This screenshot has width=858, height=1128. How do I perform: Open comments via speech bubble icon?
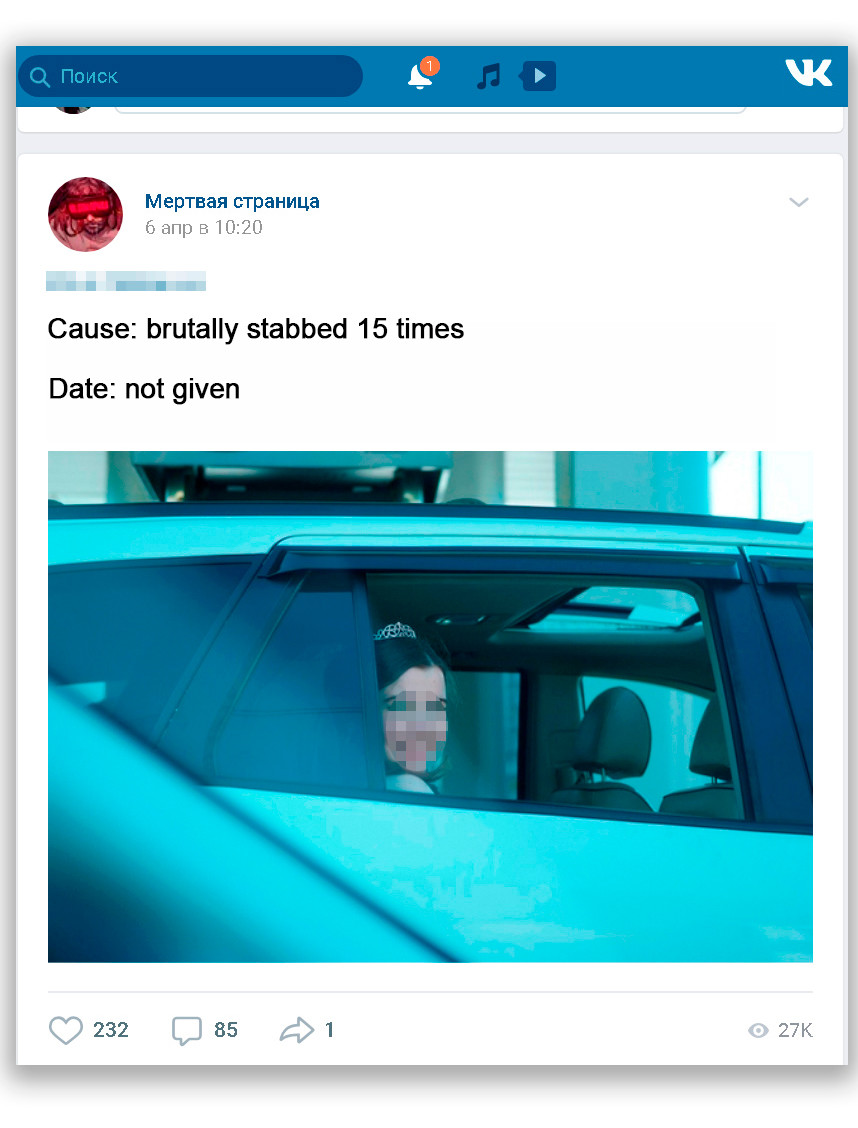[186, 1030]
